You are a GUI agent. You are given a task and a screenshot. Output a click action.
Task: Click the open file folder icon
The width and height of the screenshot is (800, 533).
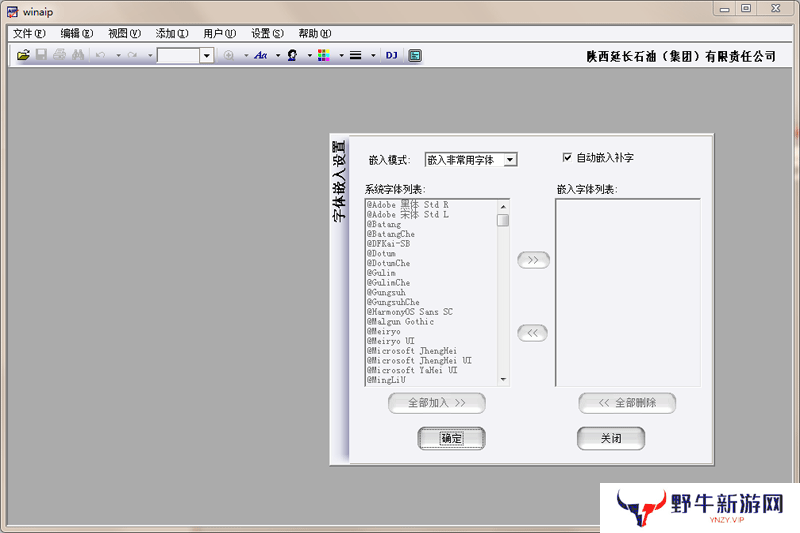23,55
